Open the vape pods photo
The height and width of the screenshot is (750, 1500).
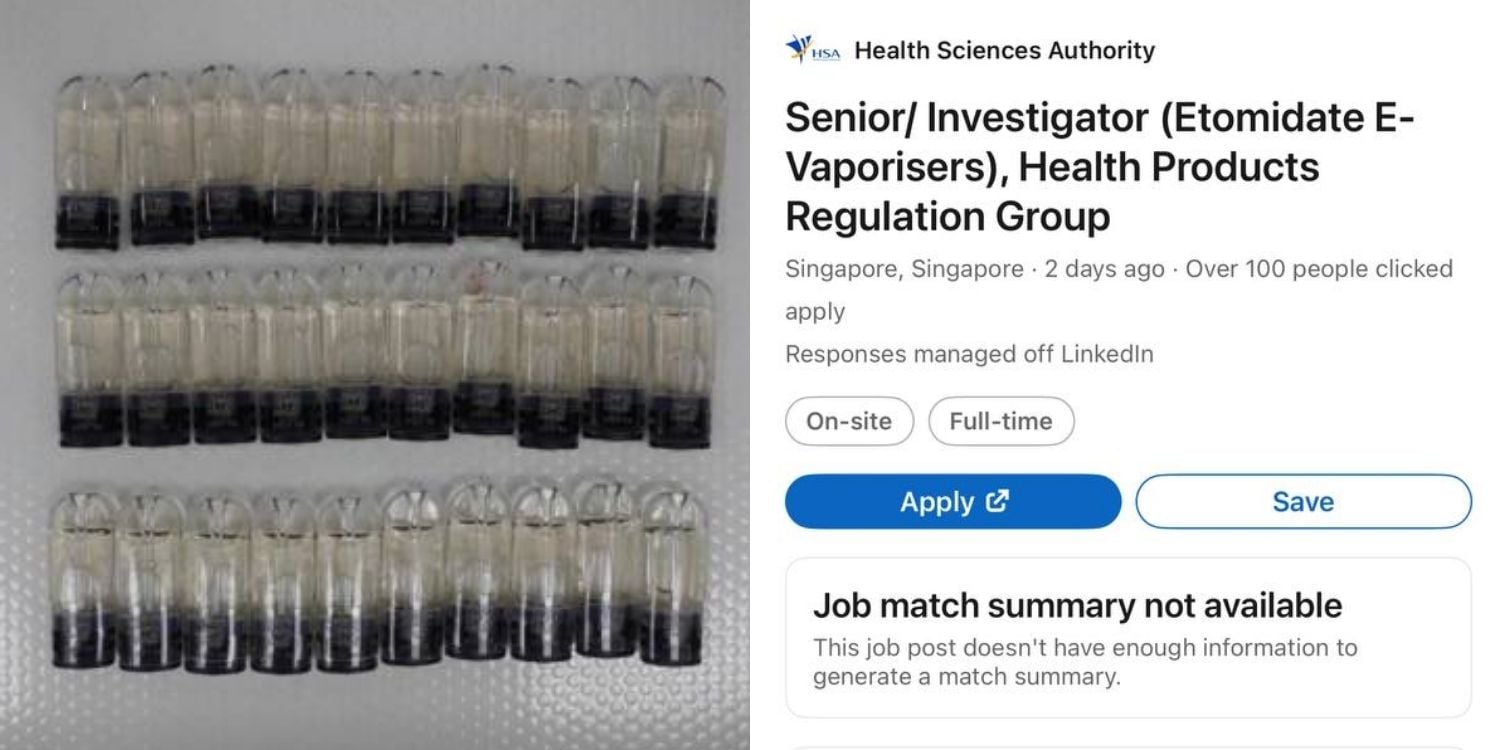(375, 375)
